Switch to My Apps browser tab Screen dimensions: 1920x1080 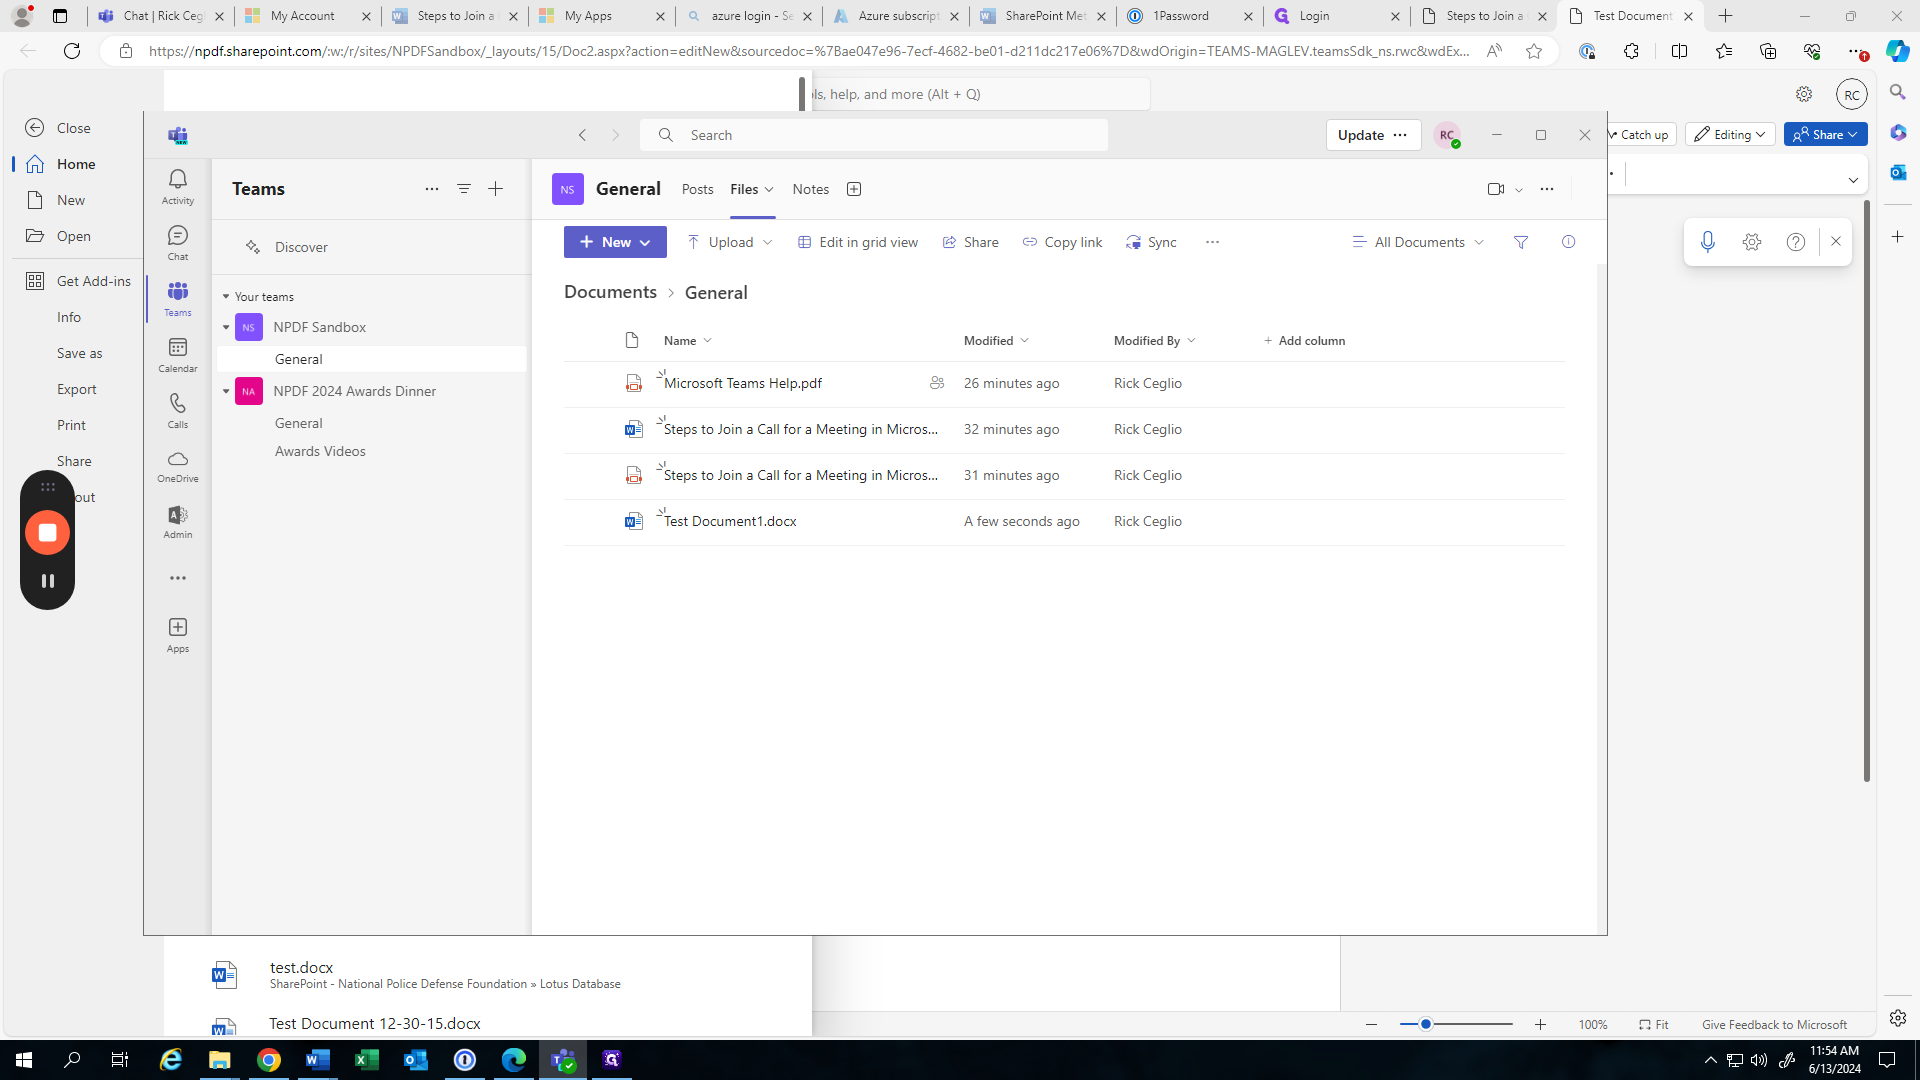[601, 16]
